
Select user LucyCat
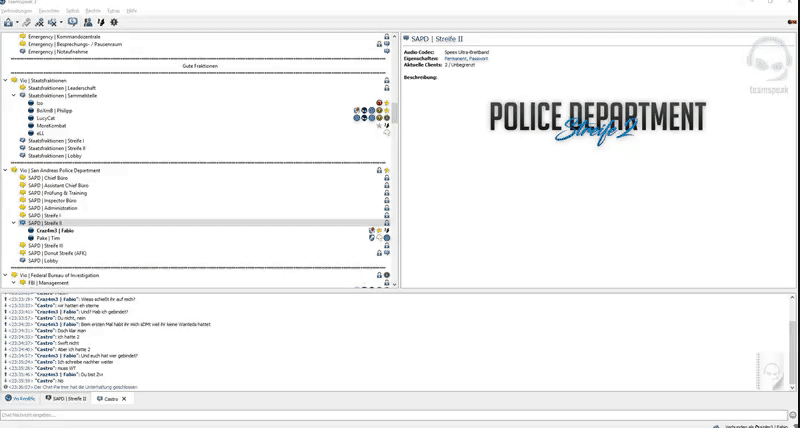(x=45, y=118)
